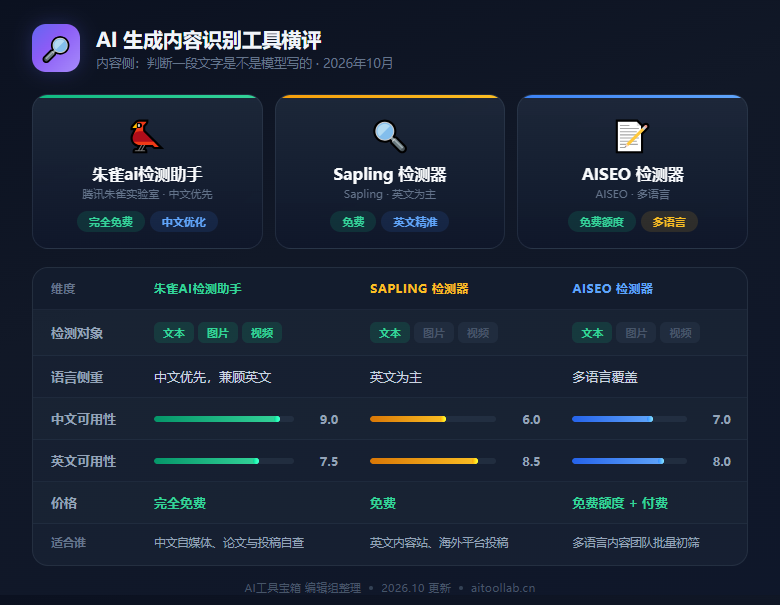Click the 7.5 score value
The height and width of the screenshot is (605, 780).
(329, 462)
